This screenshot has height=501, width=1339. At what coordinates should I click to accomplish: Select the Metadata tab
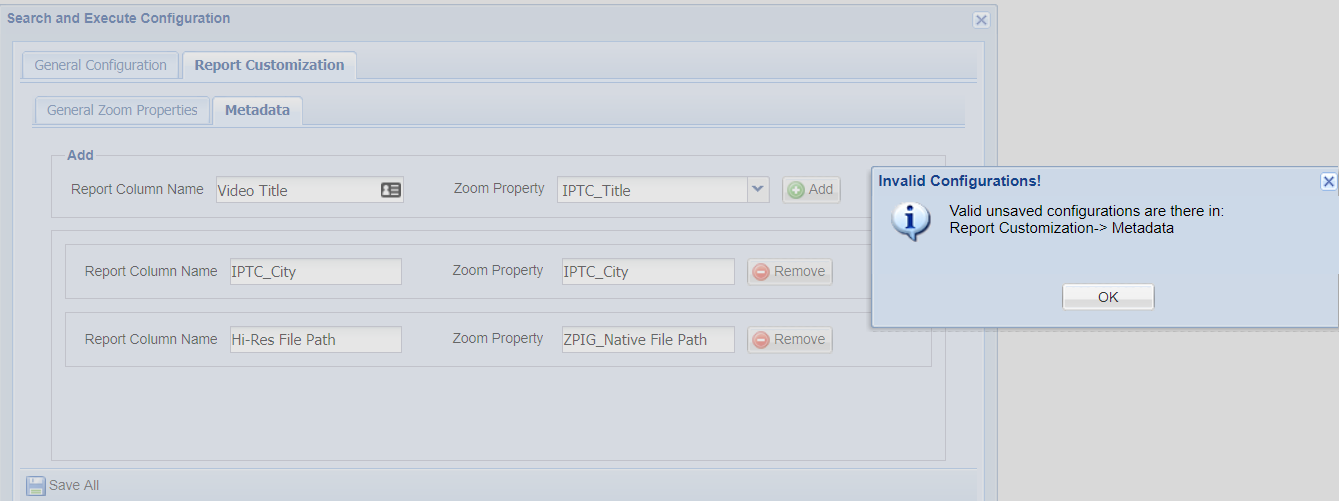257,110
